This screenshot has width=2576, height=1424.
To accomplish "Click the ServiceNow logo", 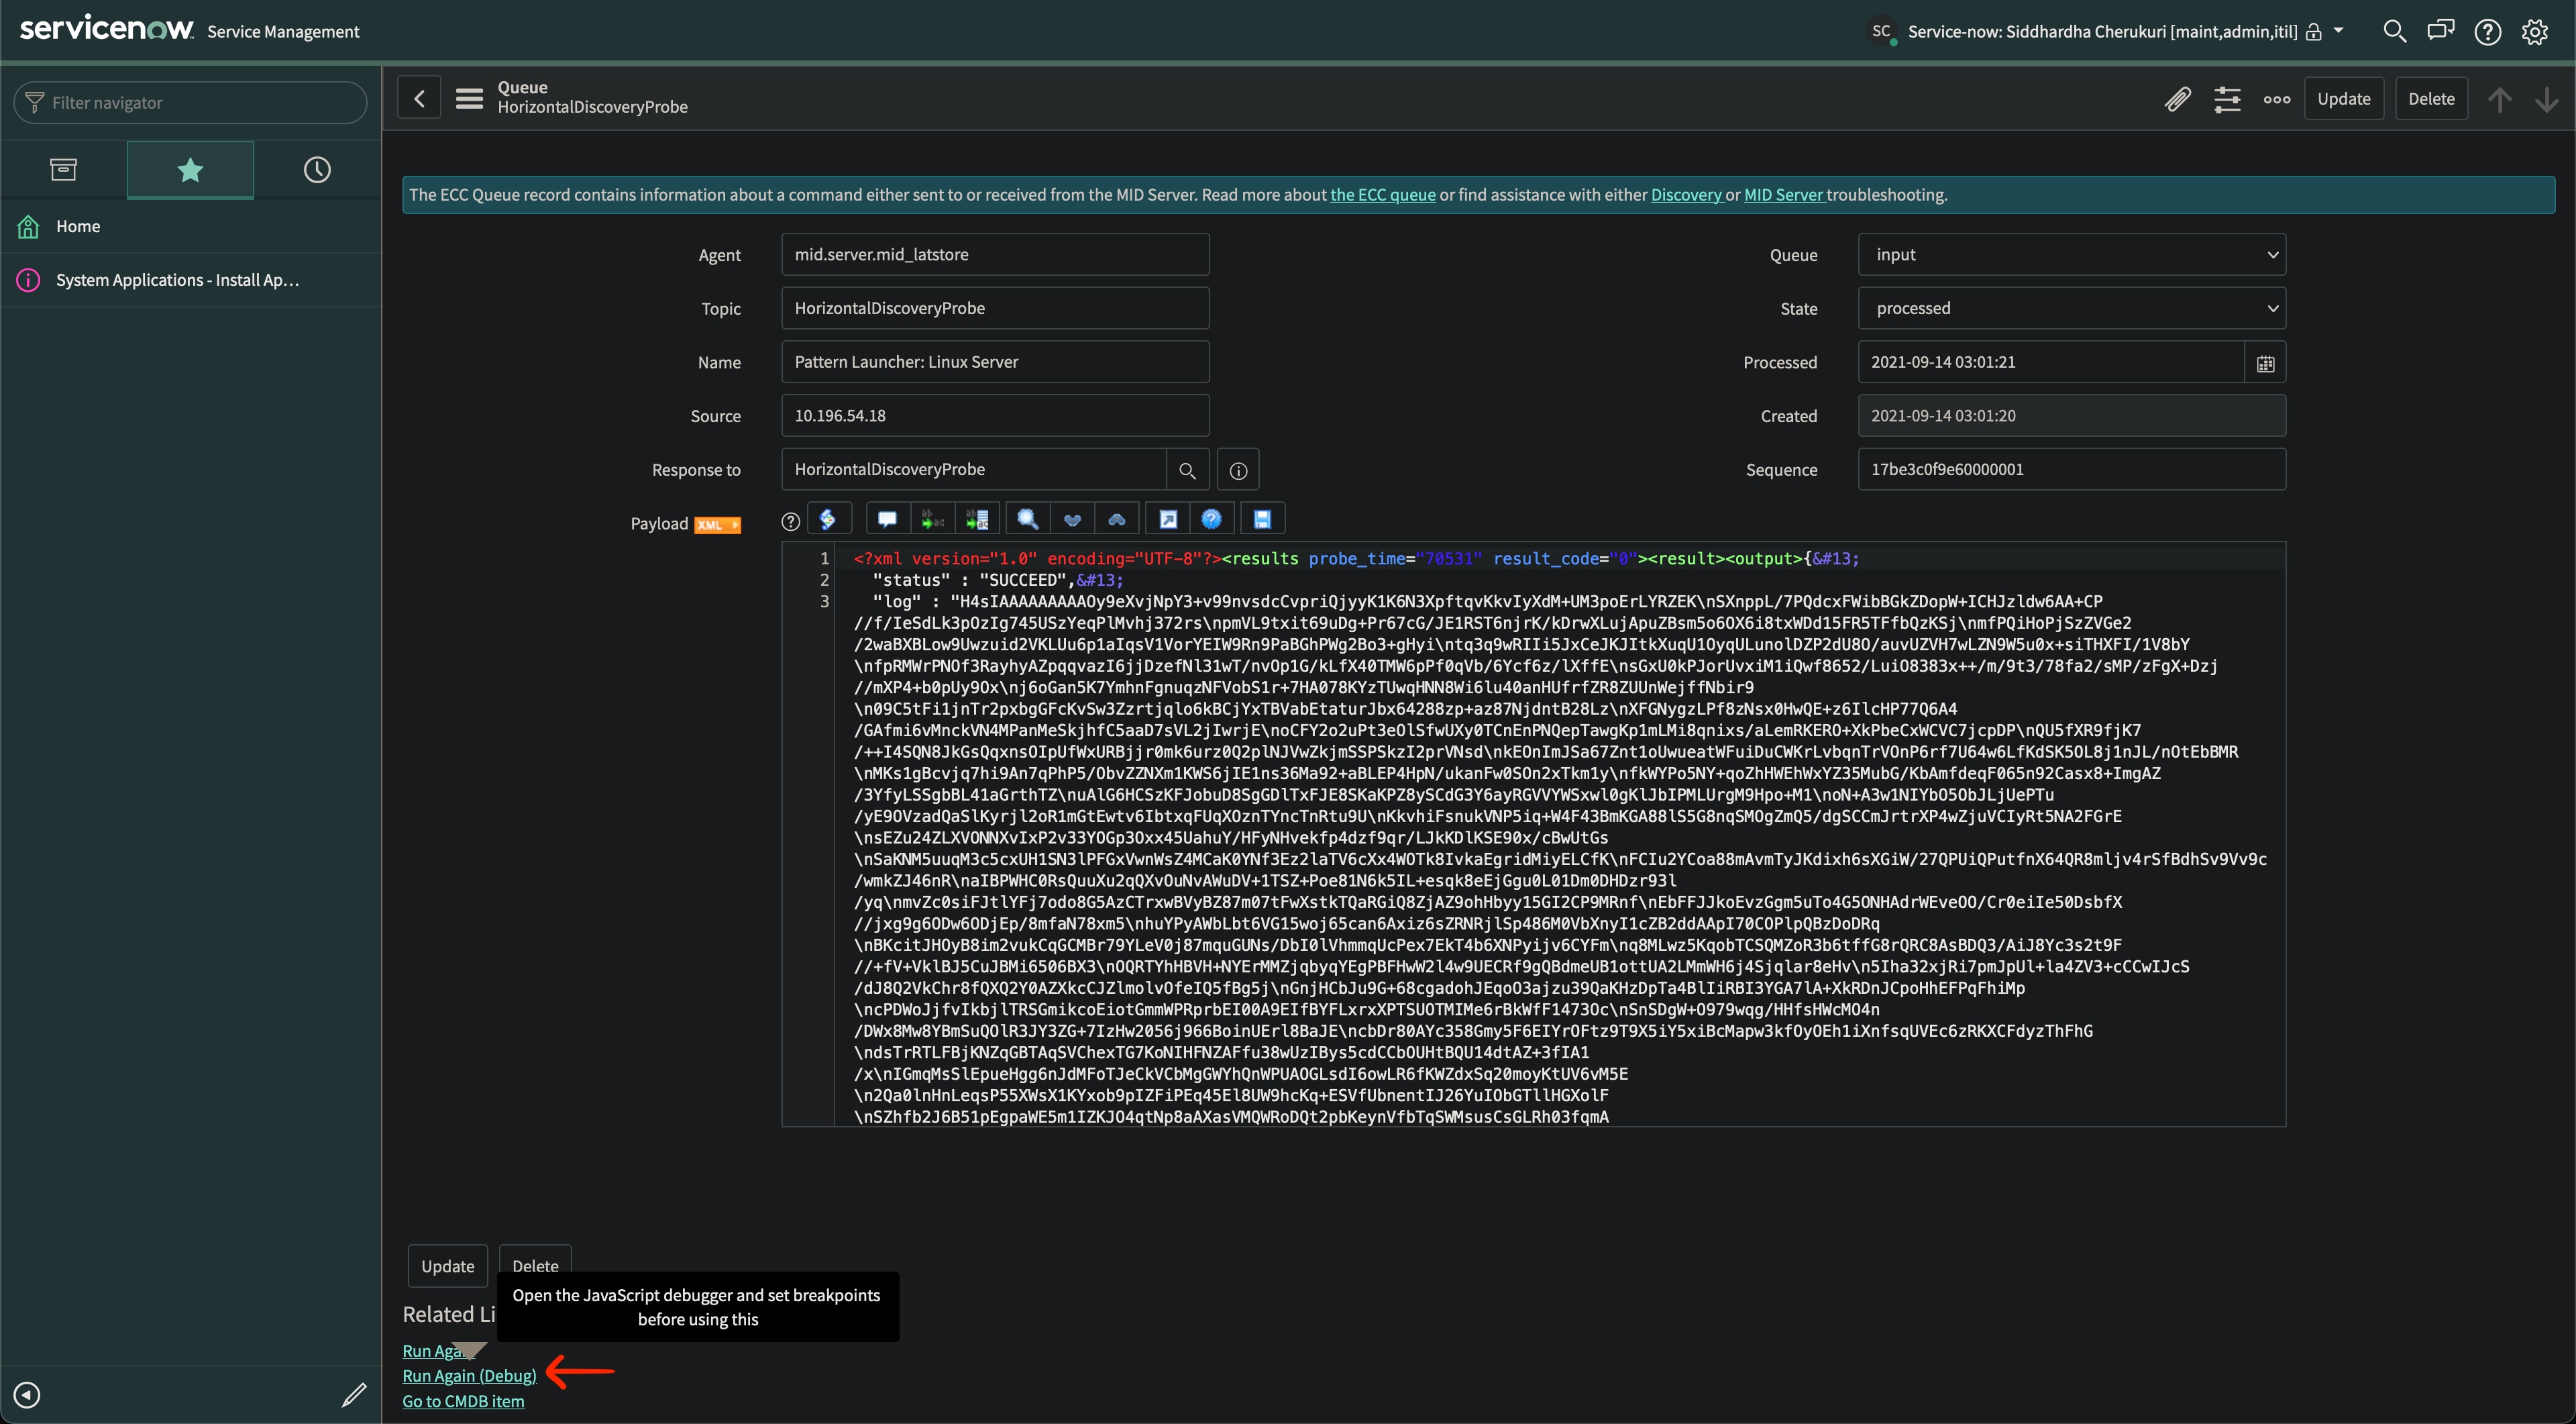I will point(106,28).
